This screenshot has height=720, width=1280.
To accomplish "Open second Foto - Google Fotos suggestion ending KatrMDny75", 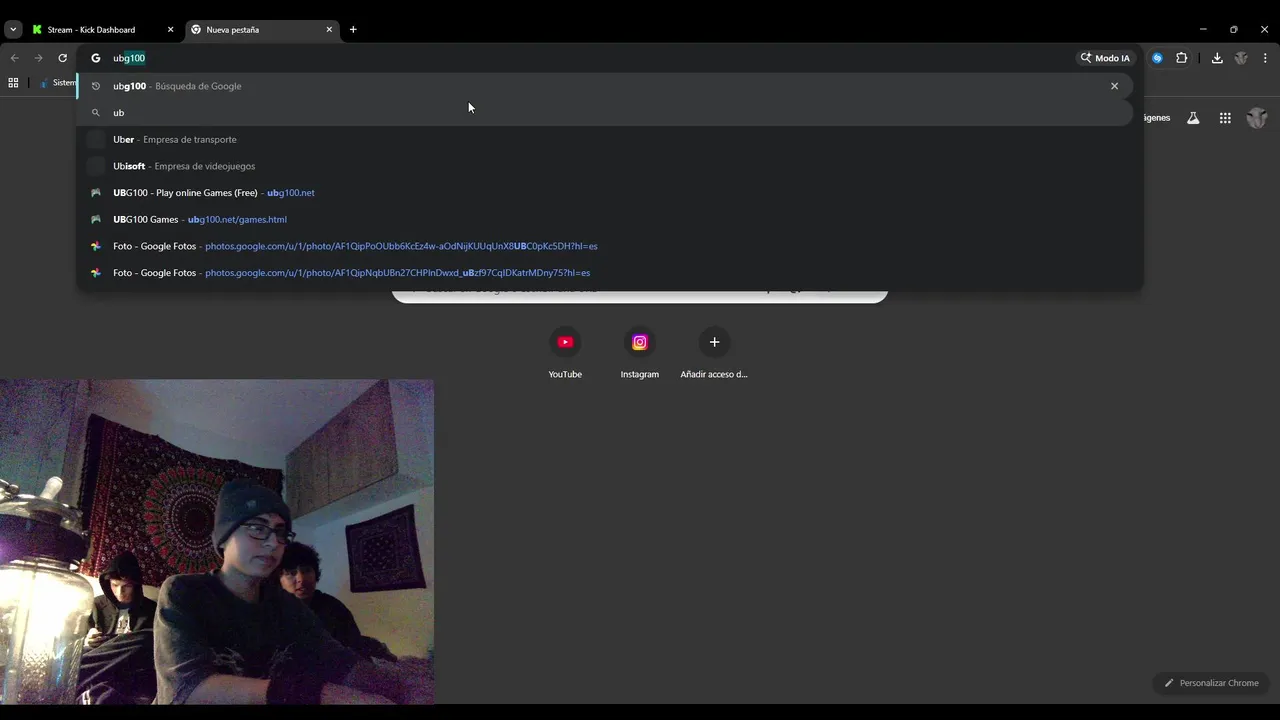I will tap(605, 273).
